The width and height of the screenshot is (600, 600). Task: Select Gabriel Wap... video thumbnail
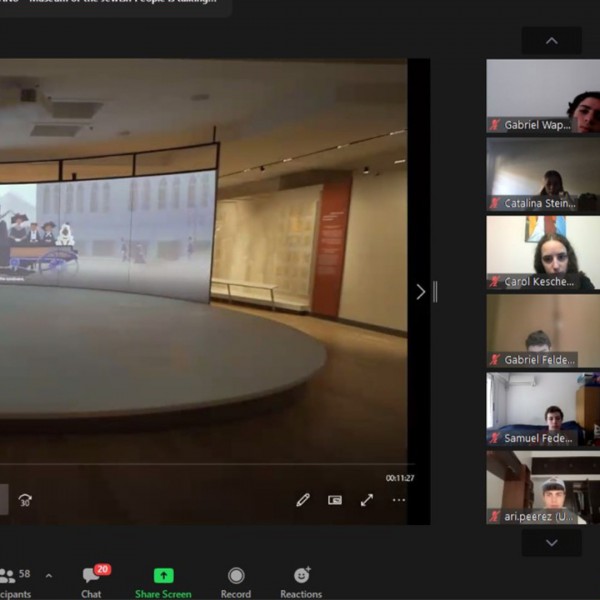coord(543,96)
